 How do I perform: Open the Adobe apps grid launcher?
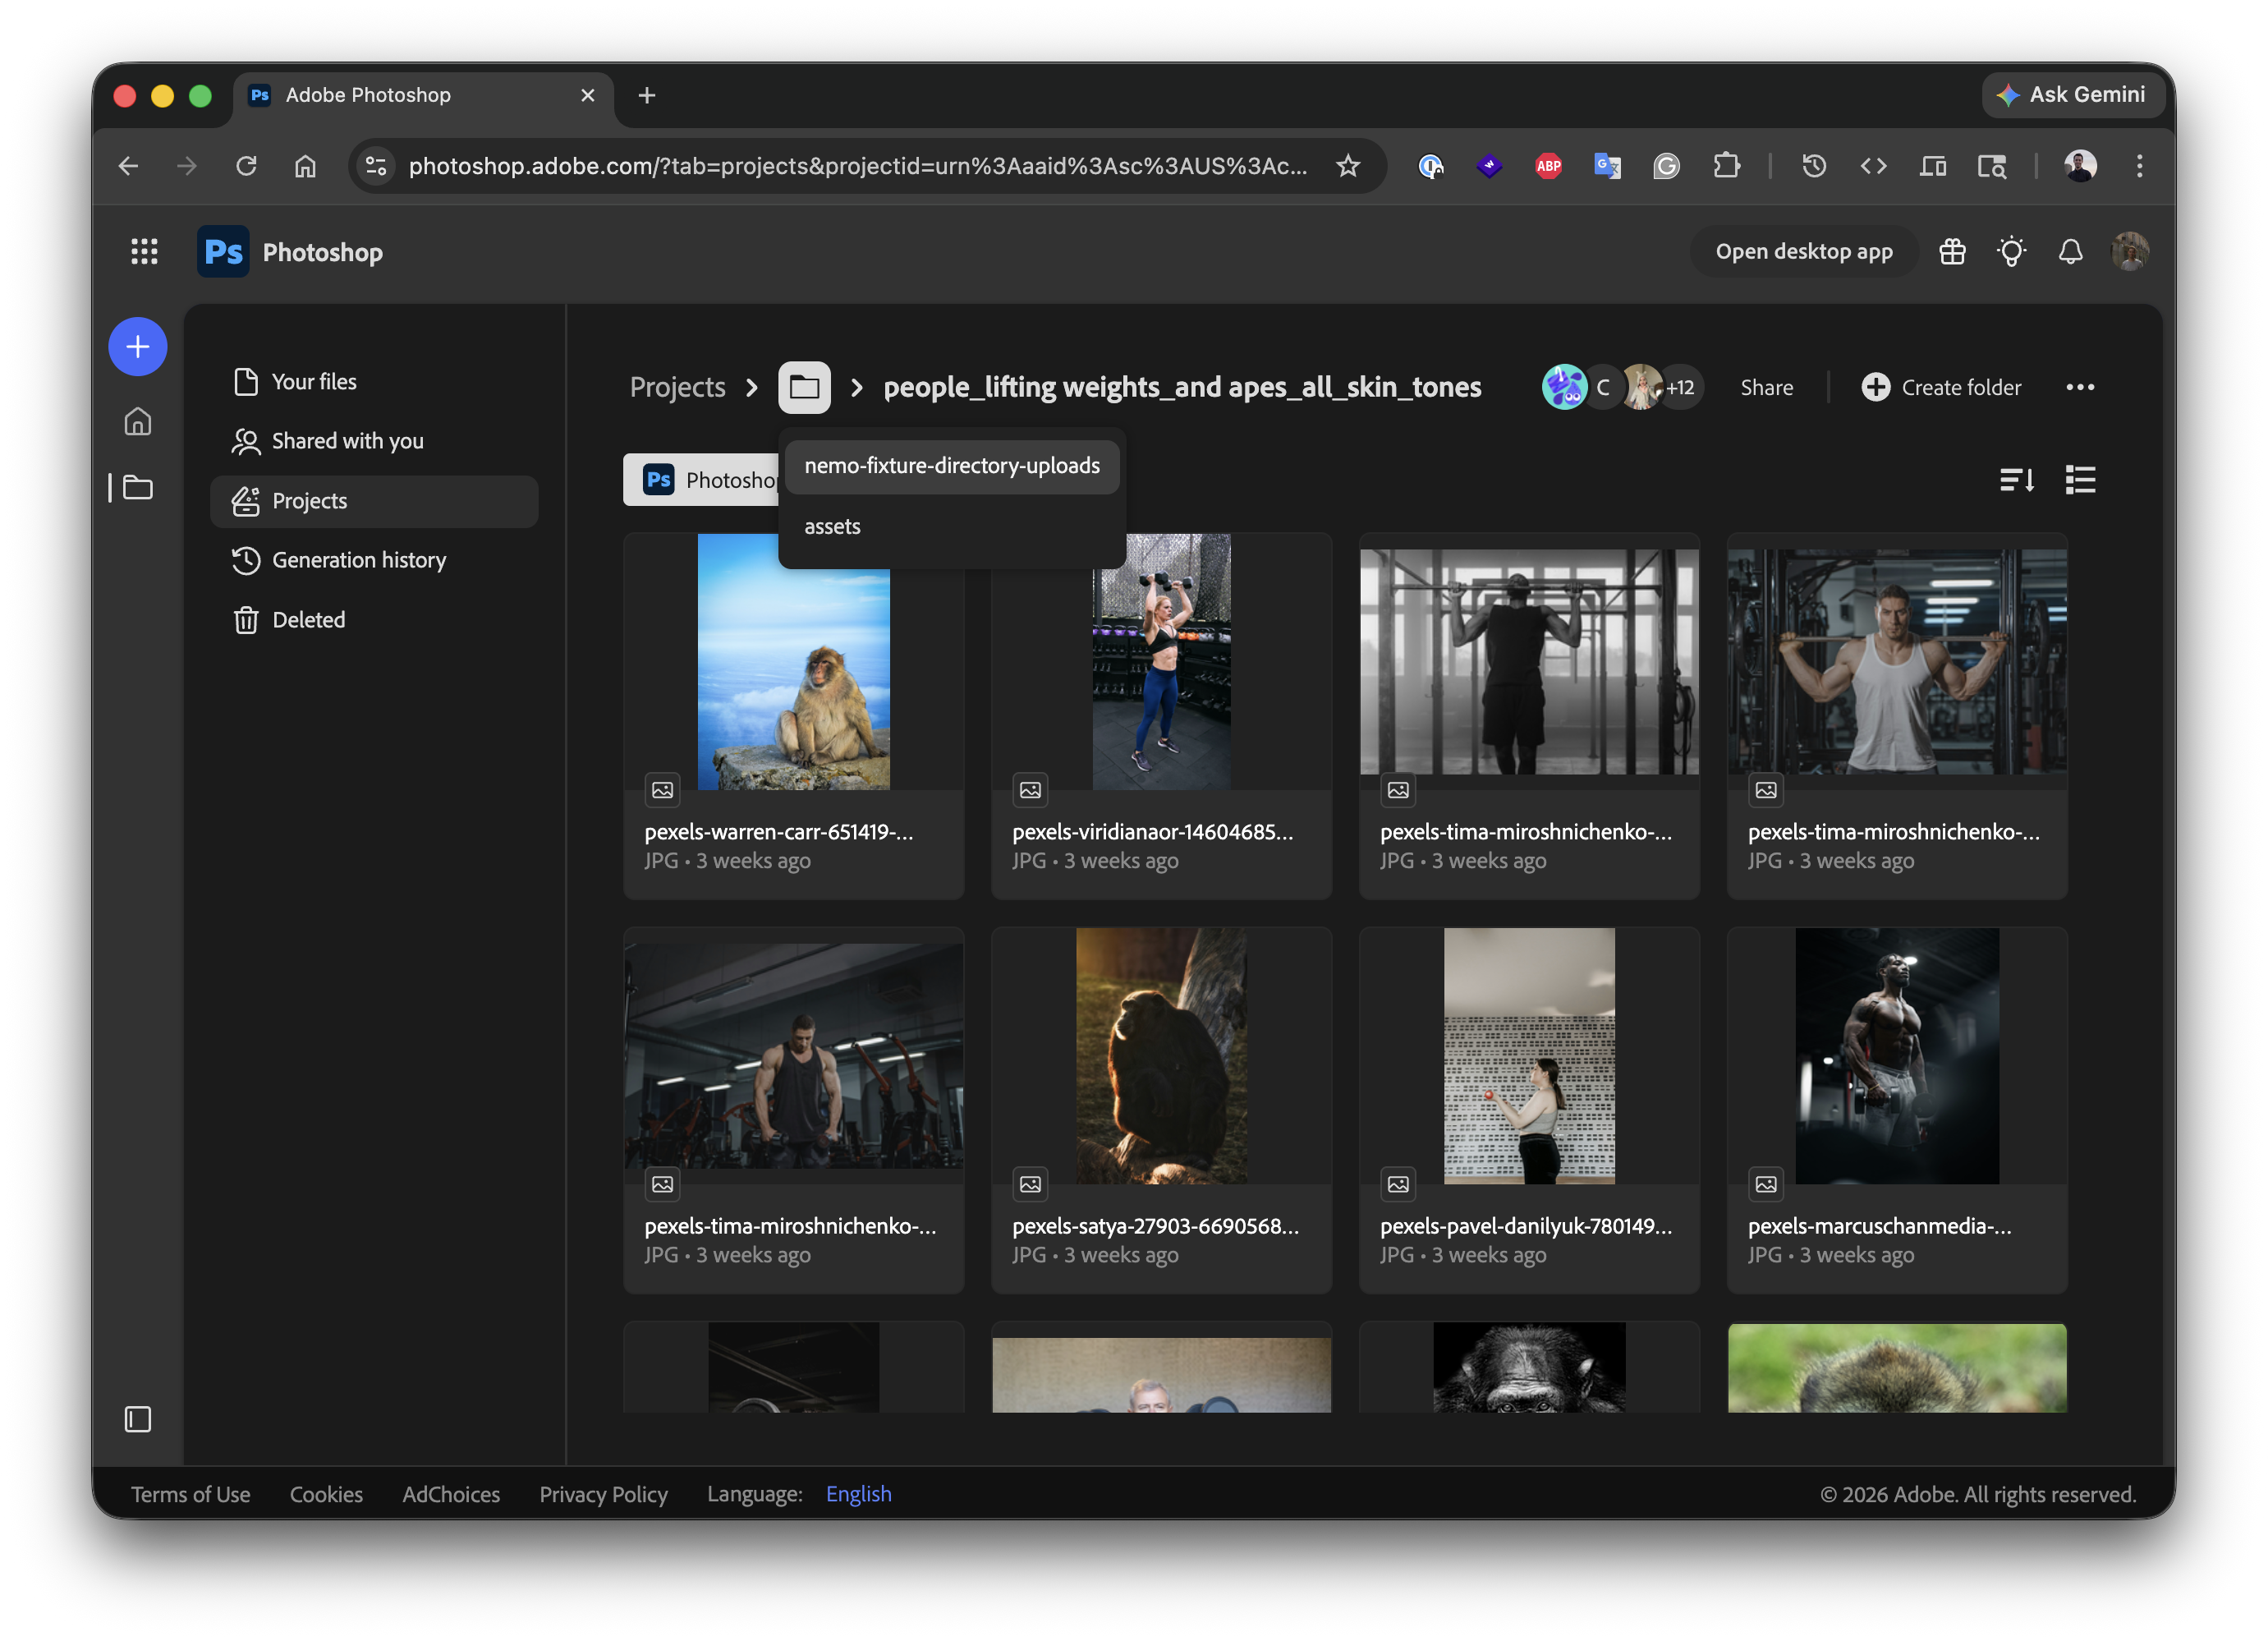tap(144, 251)
